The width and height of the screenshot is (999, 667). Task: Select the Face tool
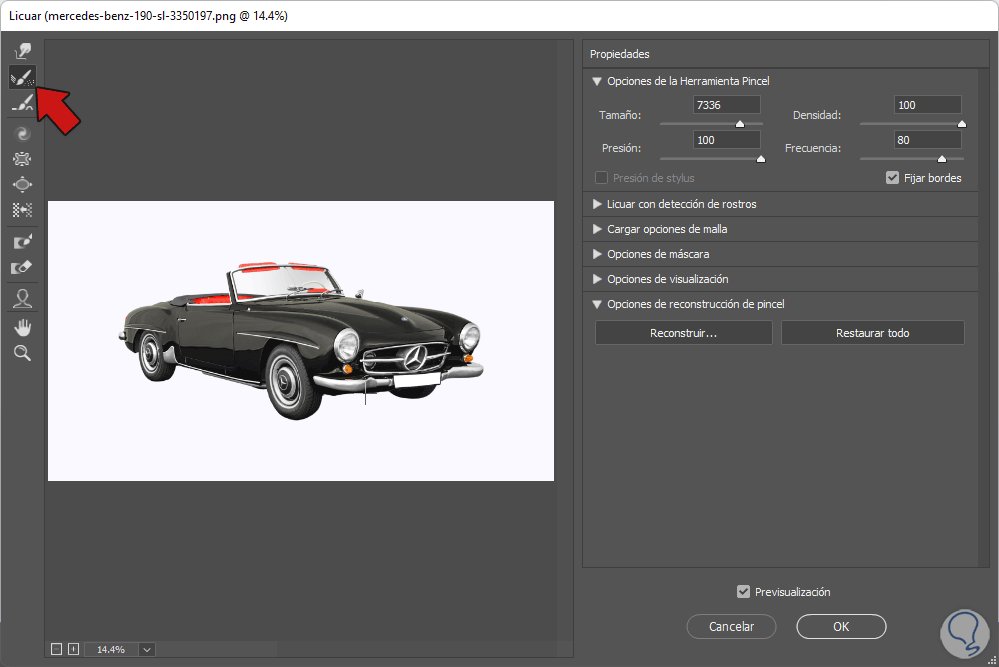22,298
